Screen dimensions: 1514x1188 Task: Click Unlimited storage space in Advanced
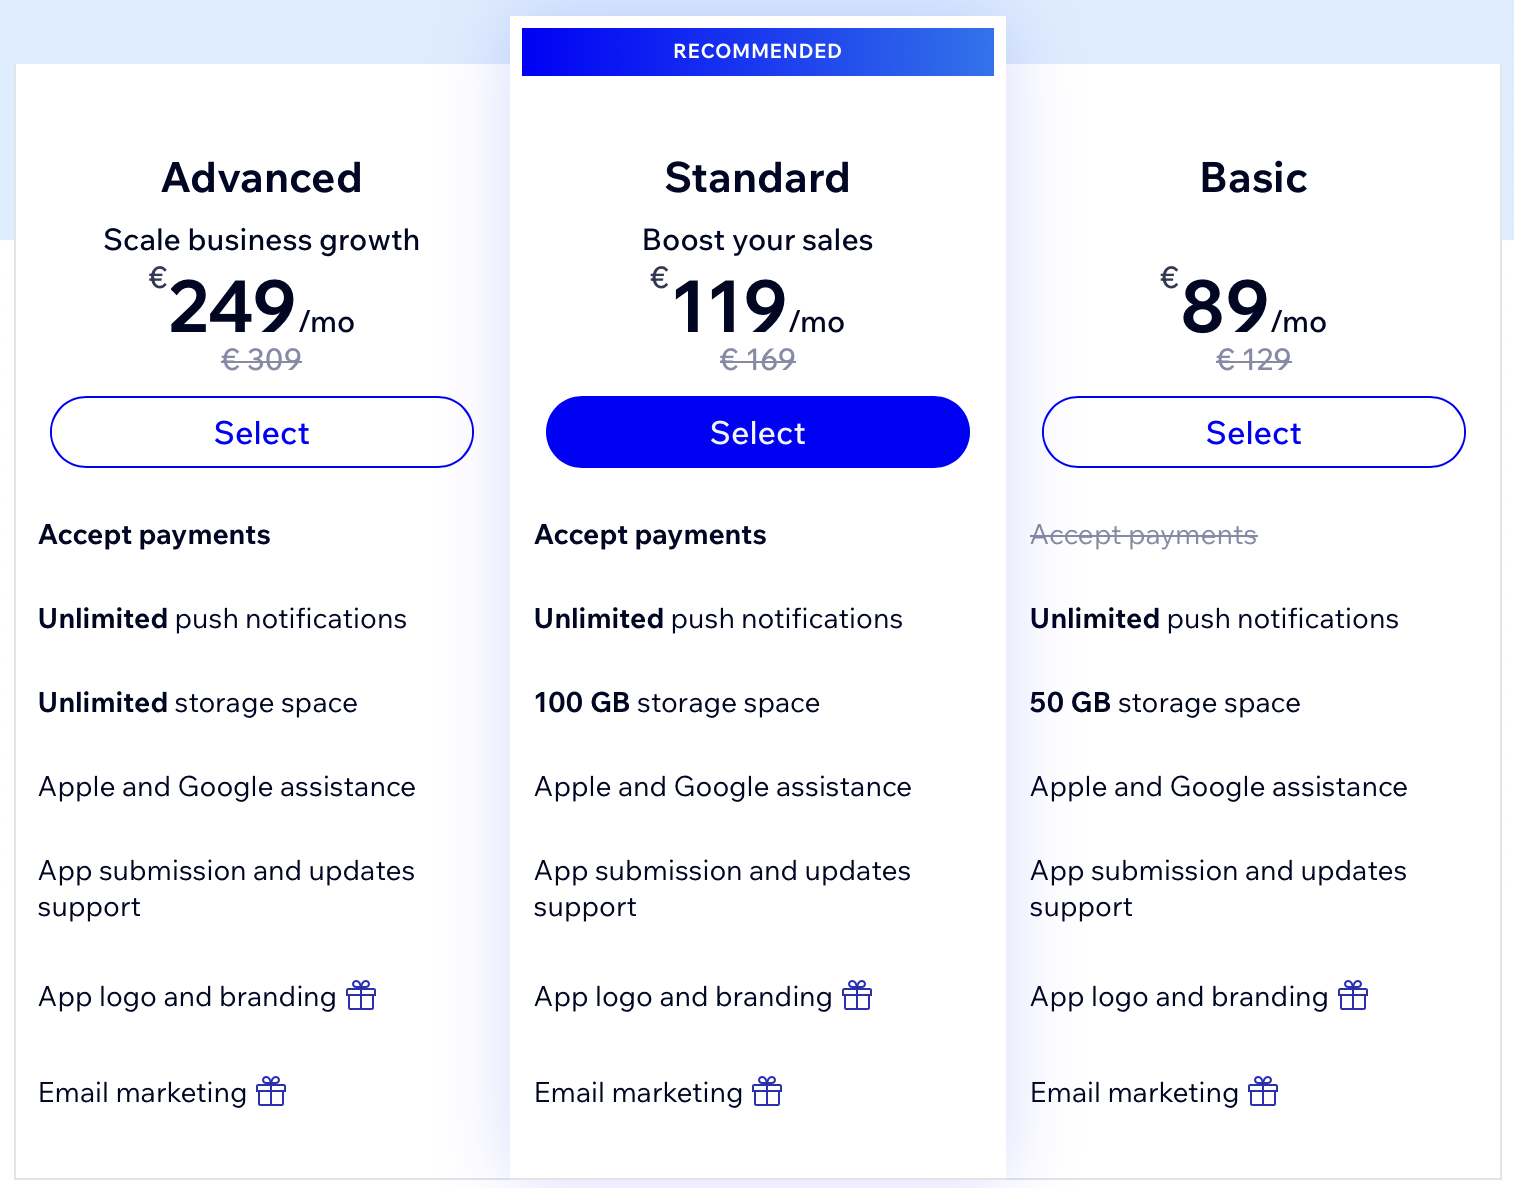tap(198, 703)
